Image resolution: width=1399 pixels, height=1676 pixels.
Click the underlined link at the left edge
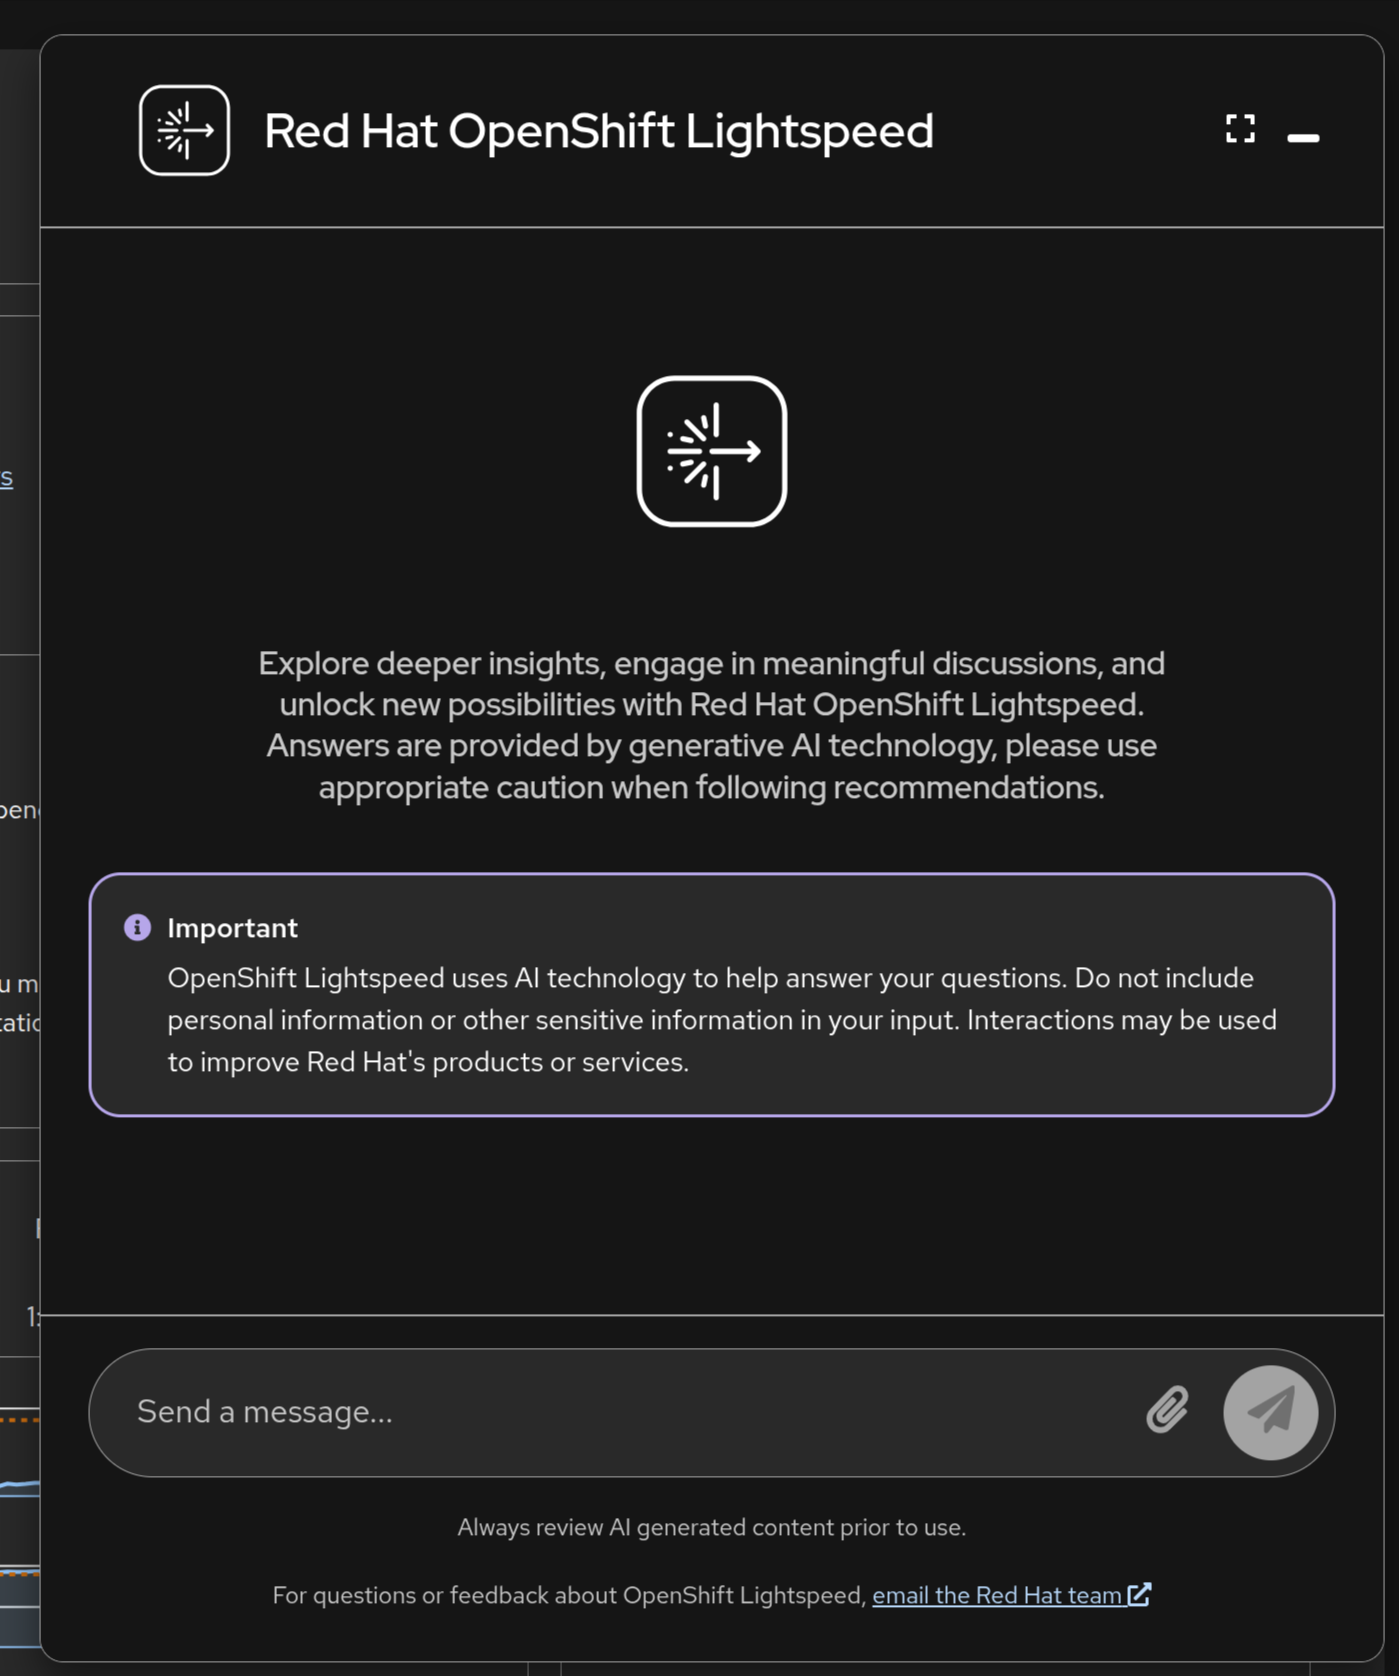point(7,477)
